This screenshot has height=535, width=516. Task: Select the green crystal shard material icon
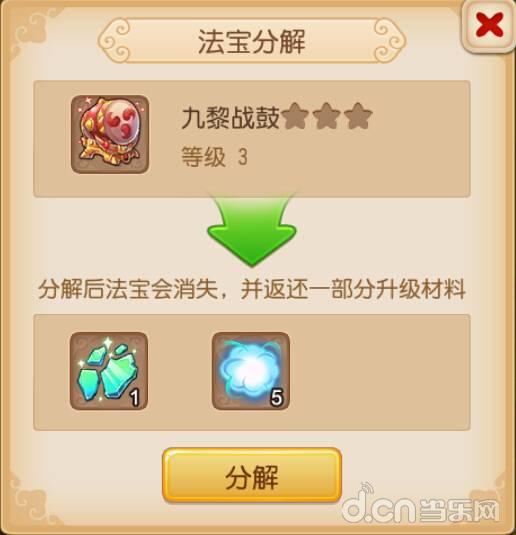tap(109, 371)
